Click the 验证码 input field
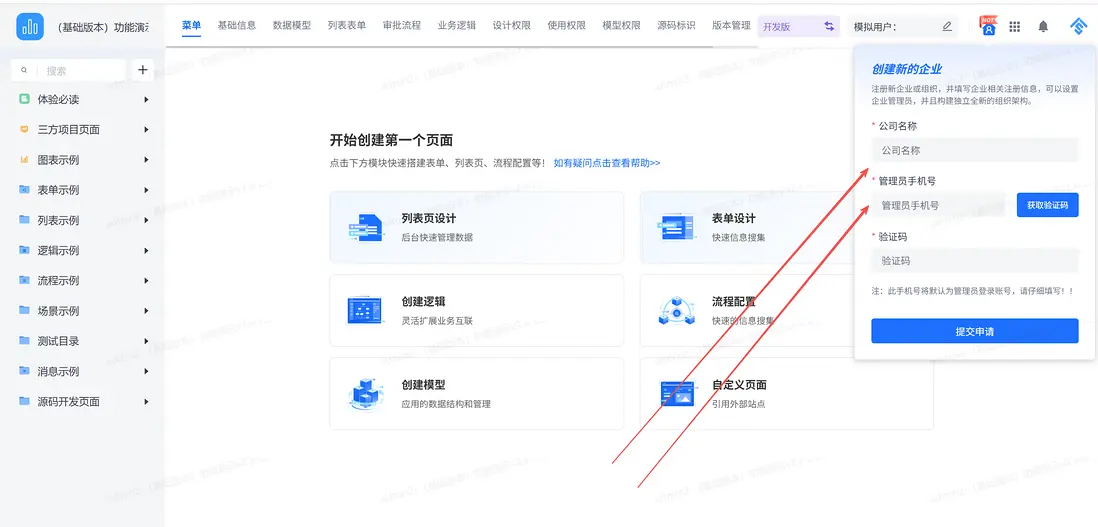 (975, 261)
